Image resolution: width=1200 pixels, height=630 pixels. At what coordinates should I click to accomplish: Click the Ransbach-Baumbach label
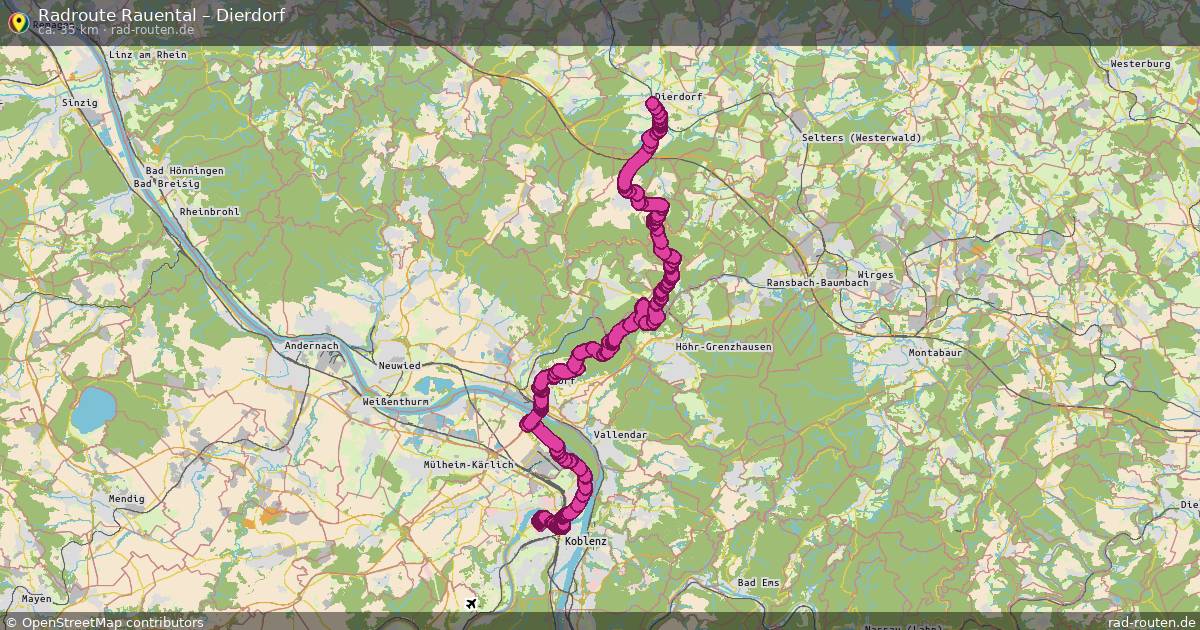click(x=817, y=283)
